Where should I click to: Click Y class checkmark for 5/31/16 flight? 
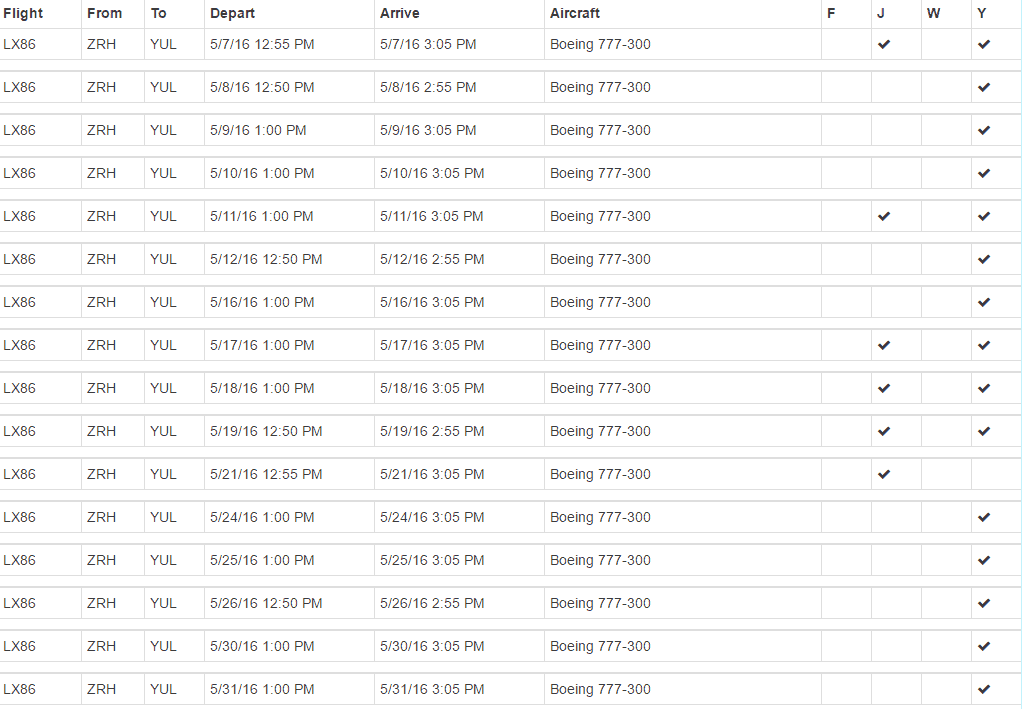coord(984,689)
